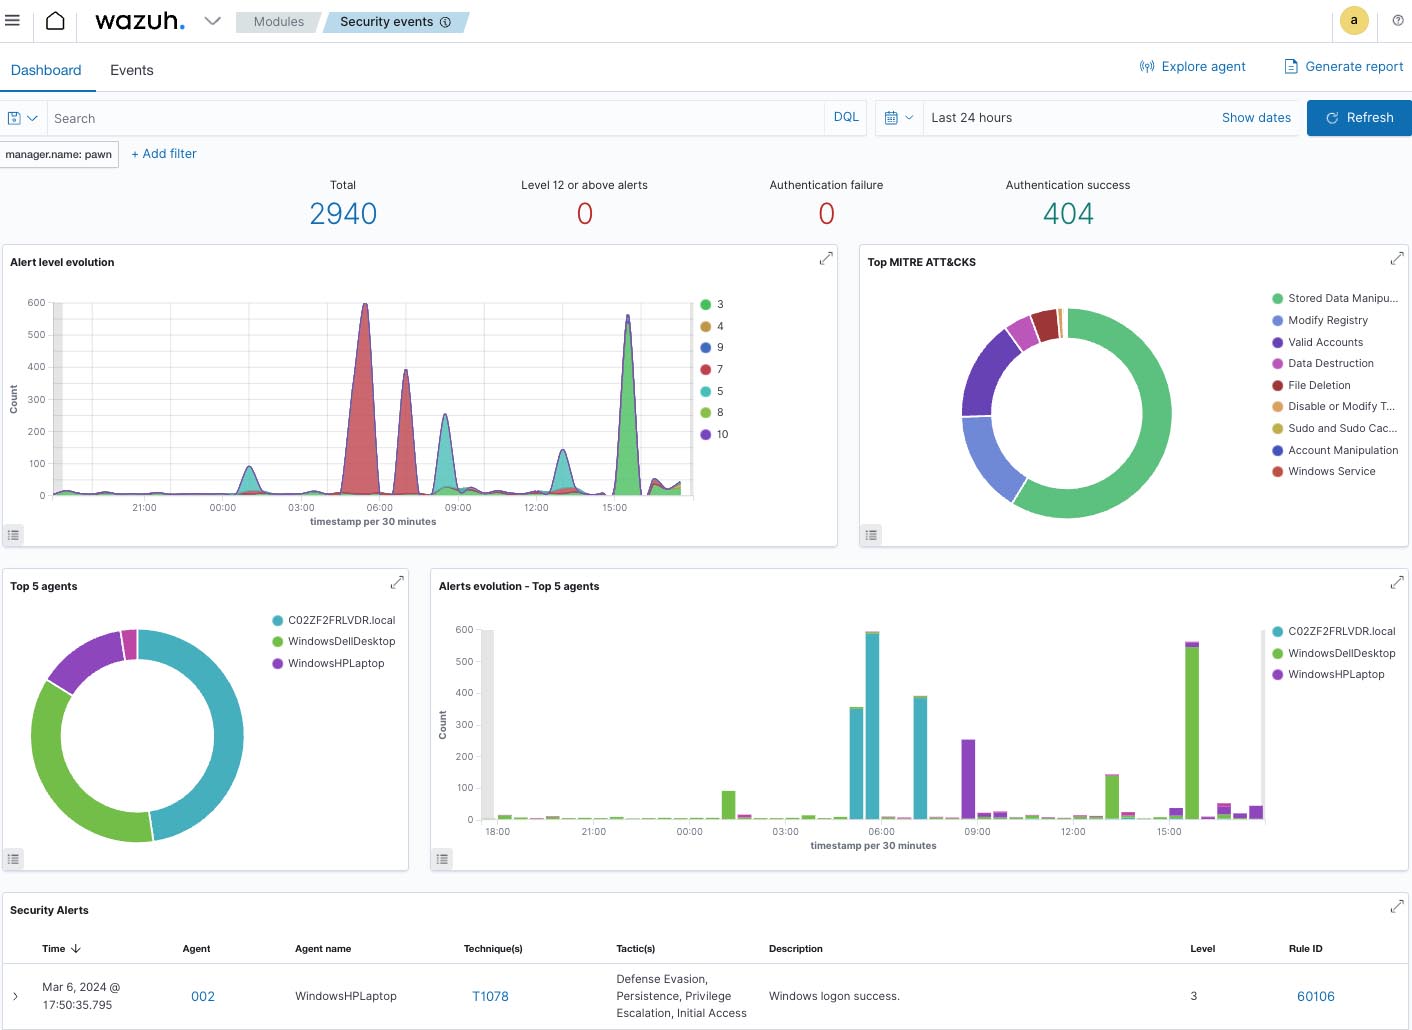Select C02ZF2FRLVDR.local in Top 5 agents legend
This screenshot has width=1412, height=1030.
coord(334,620)
